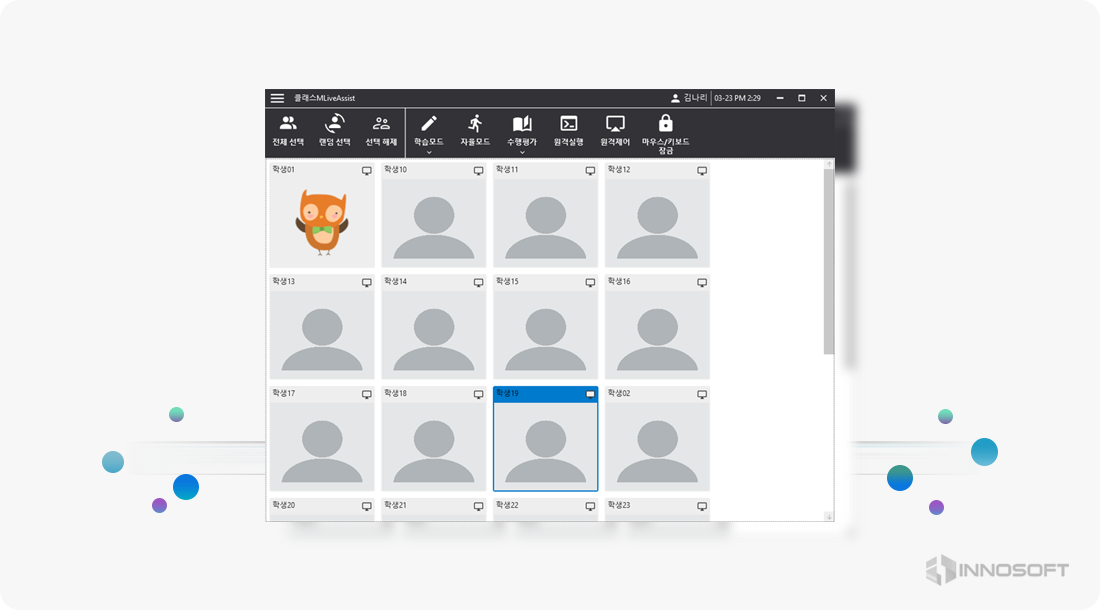The image size is (1100, 610).
Task: Click monitor icon on 학생22 tile
Action: (590, 506)
